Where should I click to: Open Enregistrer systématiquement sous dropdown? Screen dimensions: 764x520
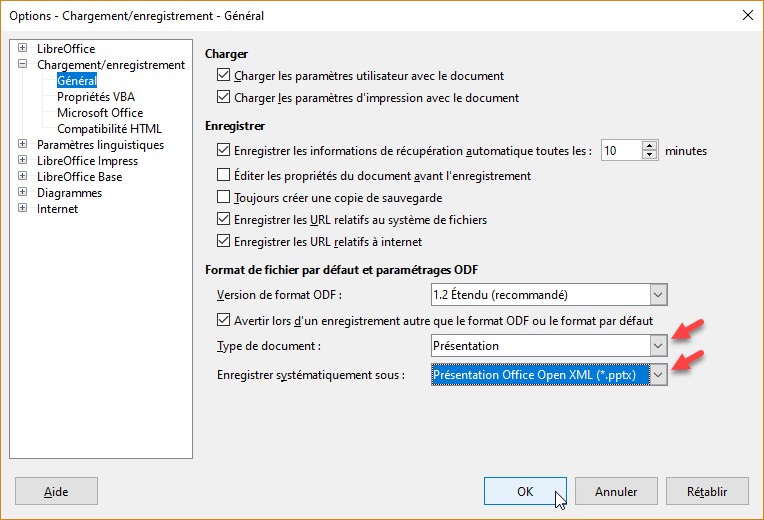[x=657, y=374]
